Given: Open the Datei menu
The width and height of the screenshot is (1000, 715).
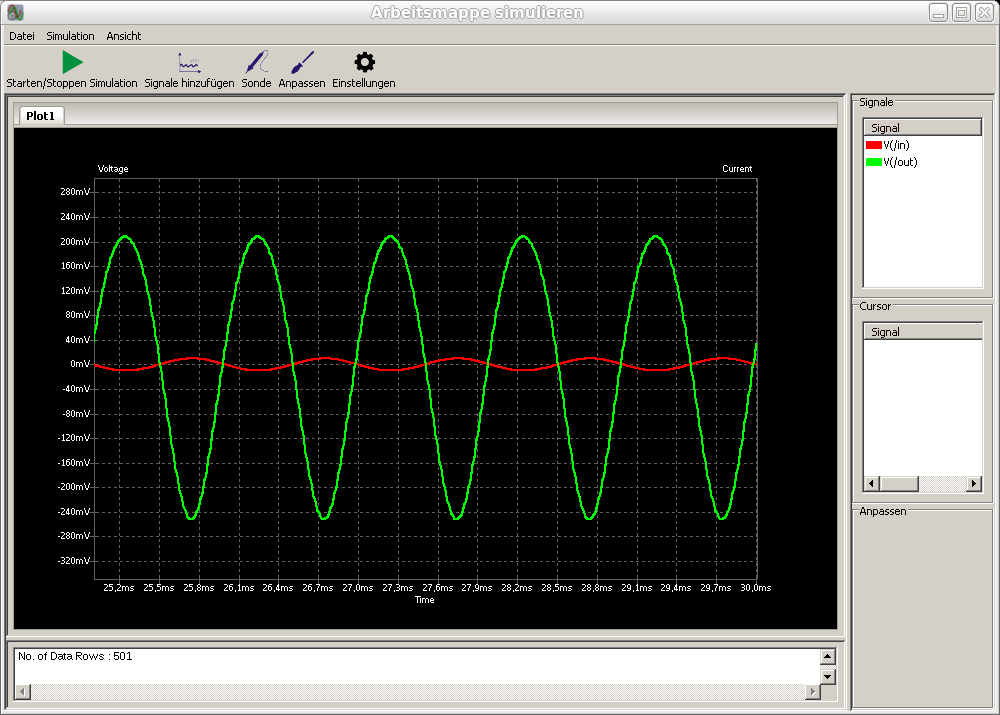Looking at the screenshot, I should 22,36.
